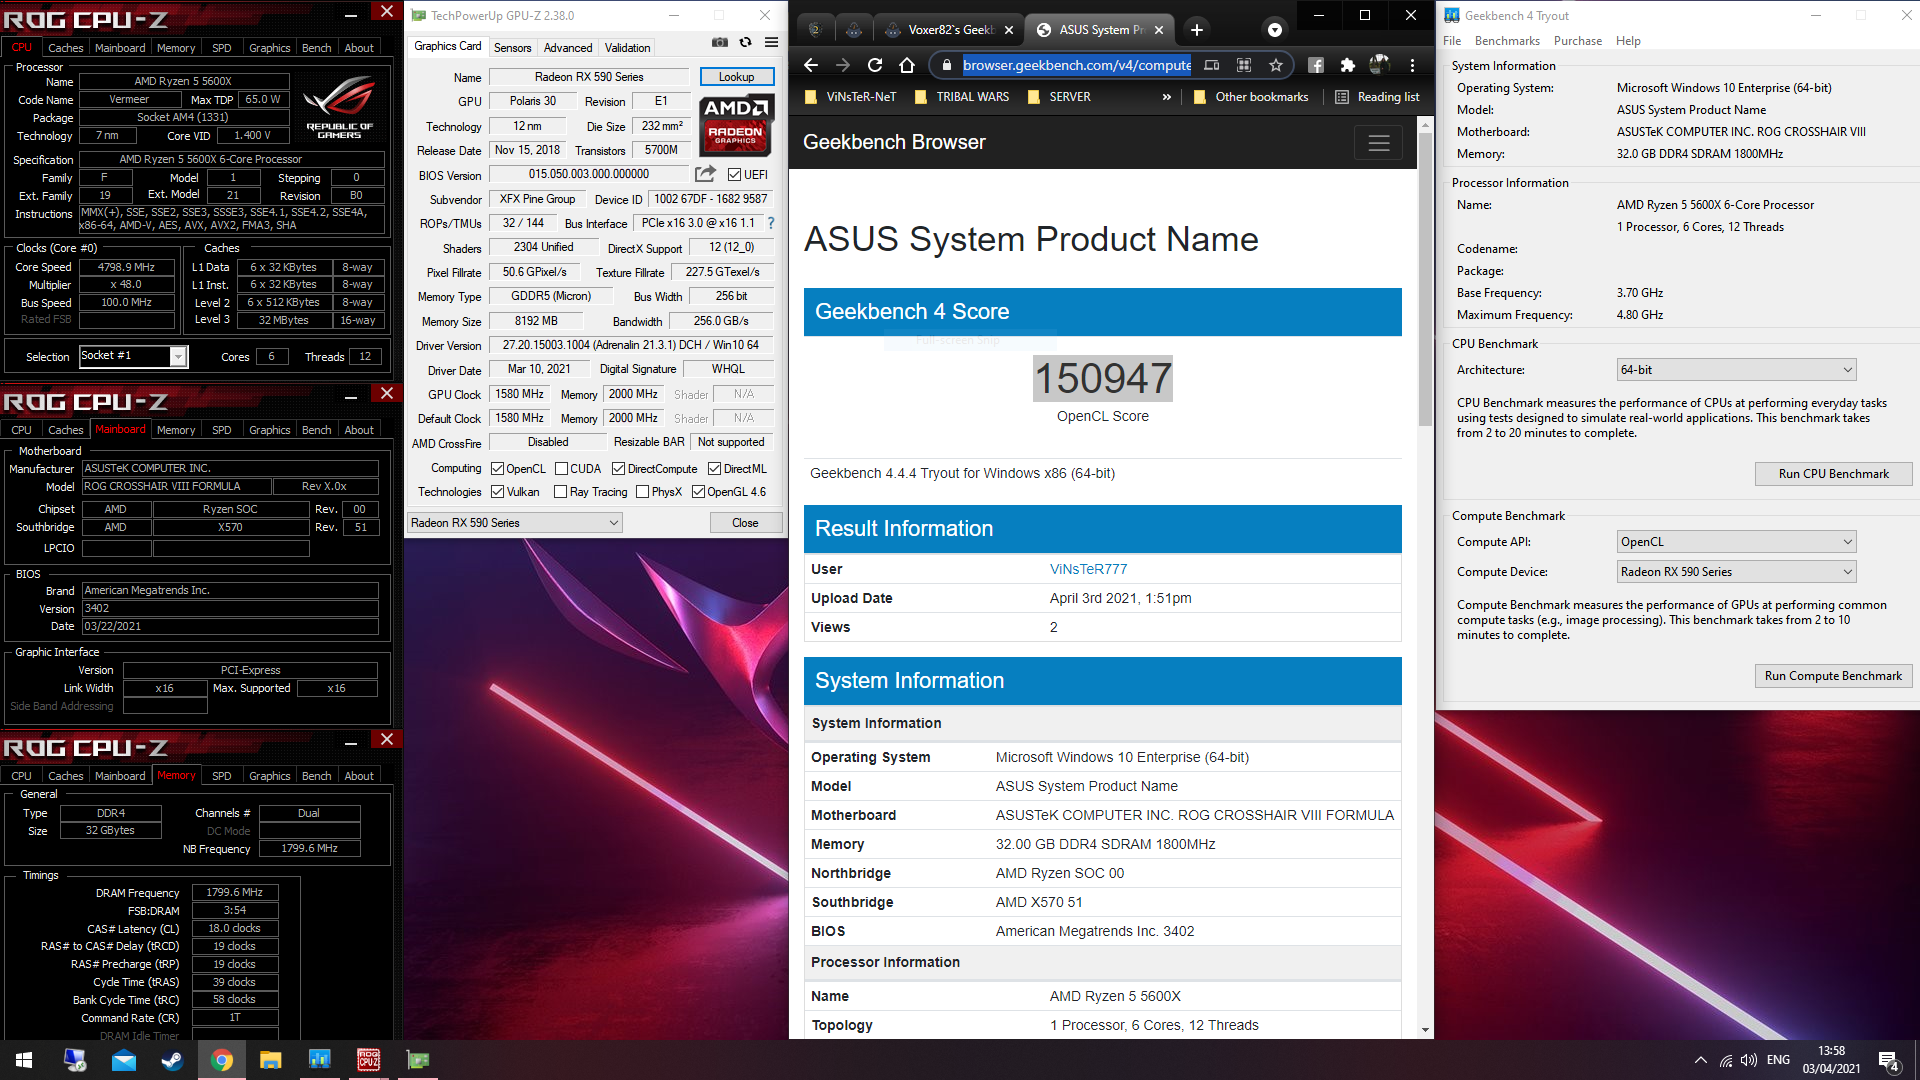Open Chrome profile avatar
Image resolution: width=1920 pixels, height=1080 pixels.
point(1379,65)
